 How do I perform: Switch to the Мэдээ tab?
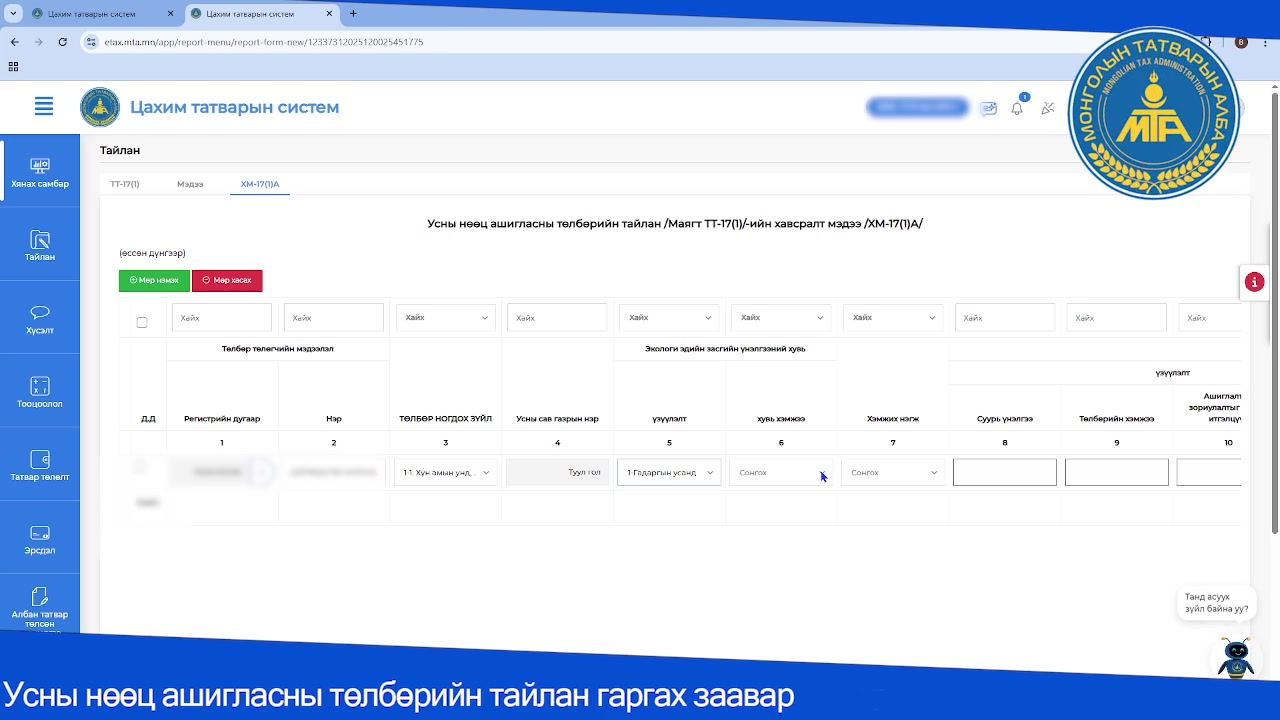[x=190, y=184]
